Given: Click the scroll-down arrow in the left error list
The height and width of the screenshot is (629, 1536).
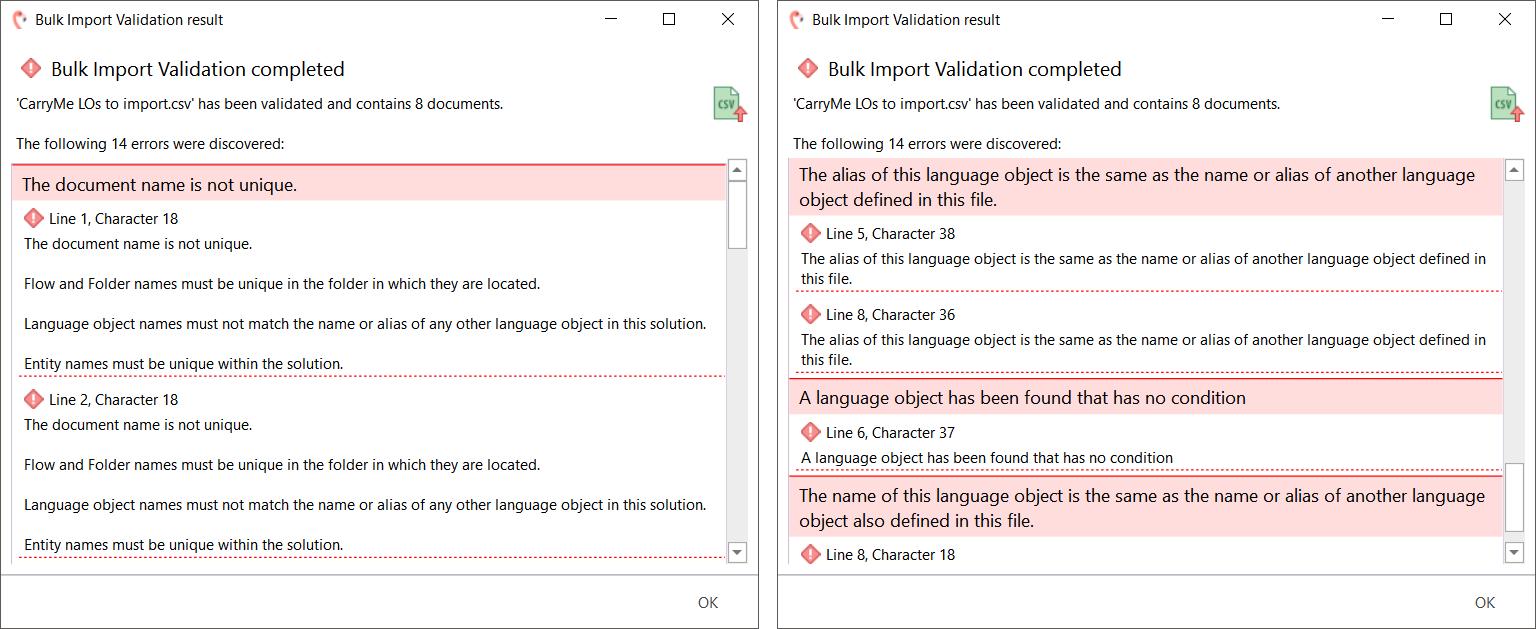Looking at the screenshot, I should [x=737, y=552].
